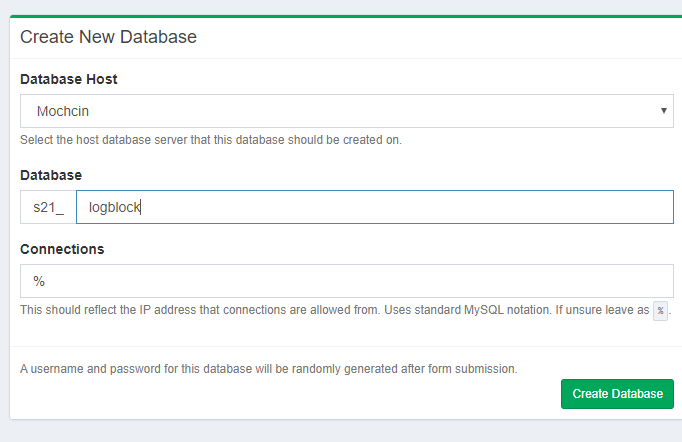Click the Database field label
Image resolution: width=682 pixels, height=442 pixels.
pos(51,175)
